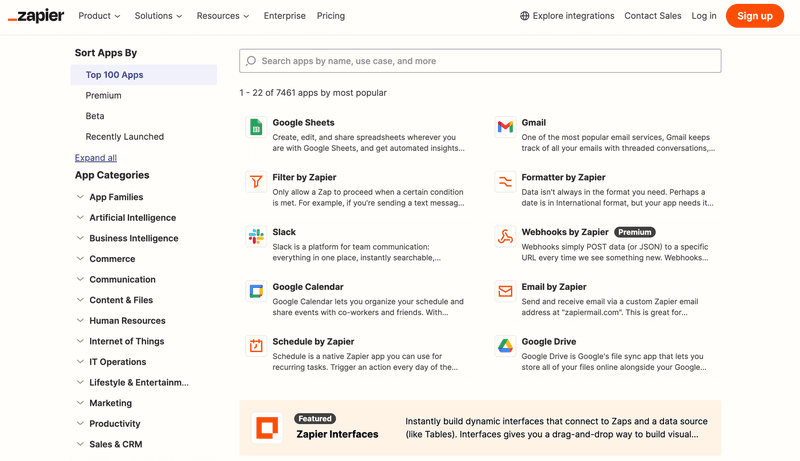Select the Filter by Zapier funnel icon
The width and height of the screenshot is (800, 461).
click(x=256, y=182)
